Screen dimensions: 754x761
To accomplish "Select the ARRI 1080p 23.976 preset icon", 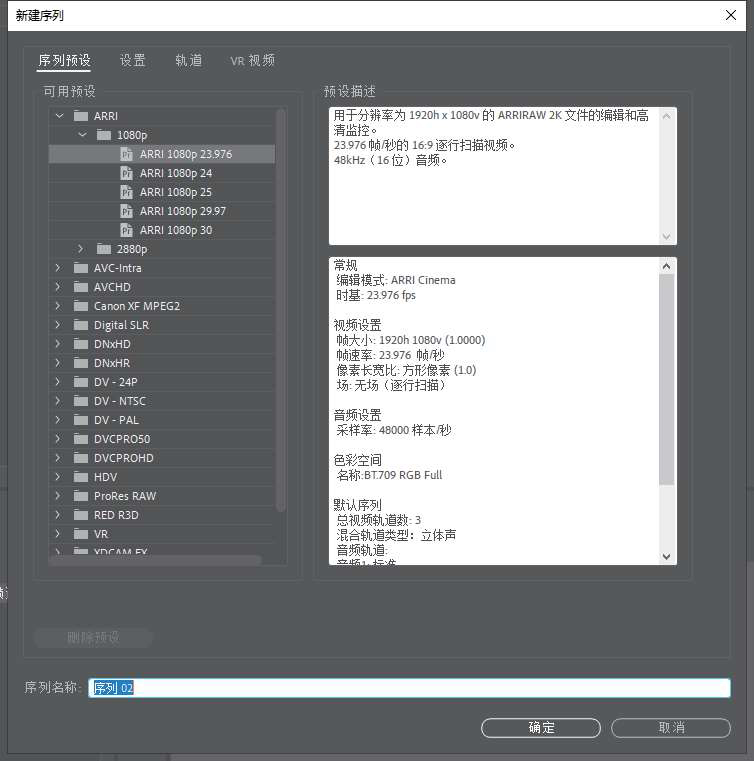I will pos(126,154).
